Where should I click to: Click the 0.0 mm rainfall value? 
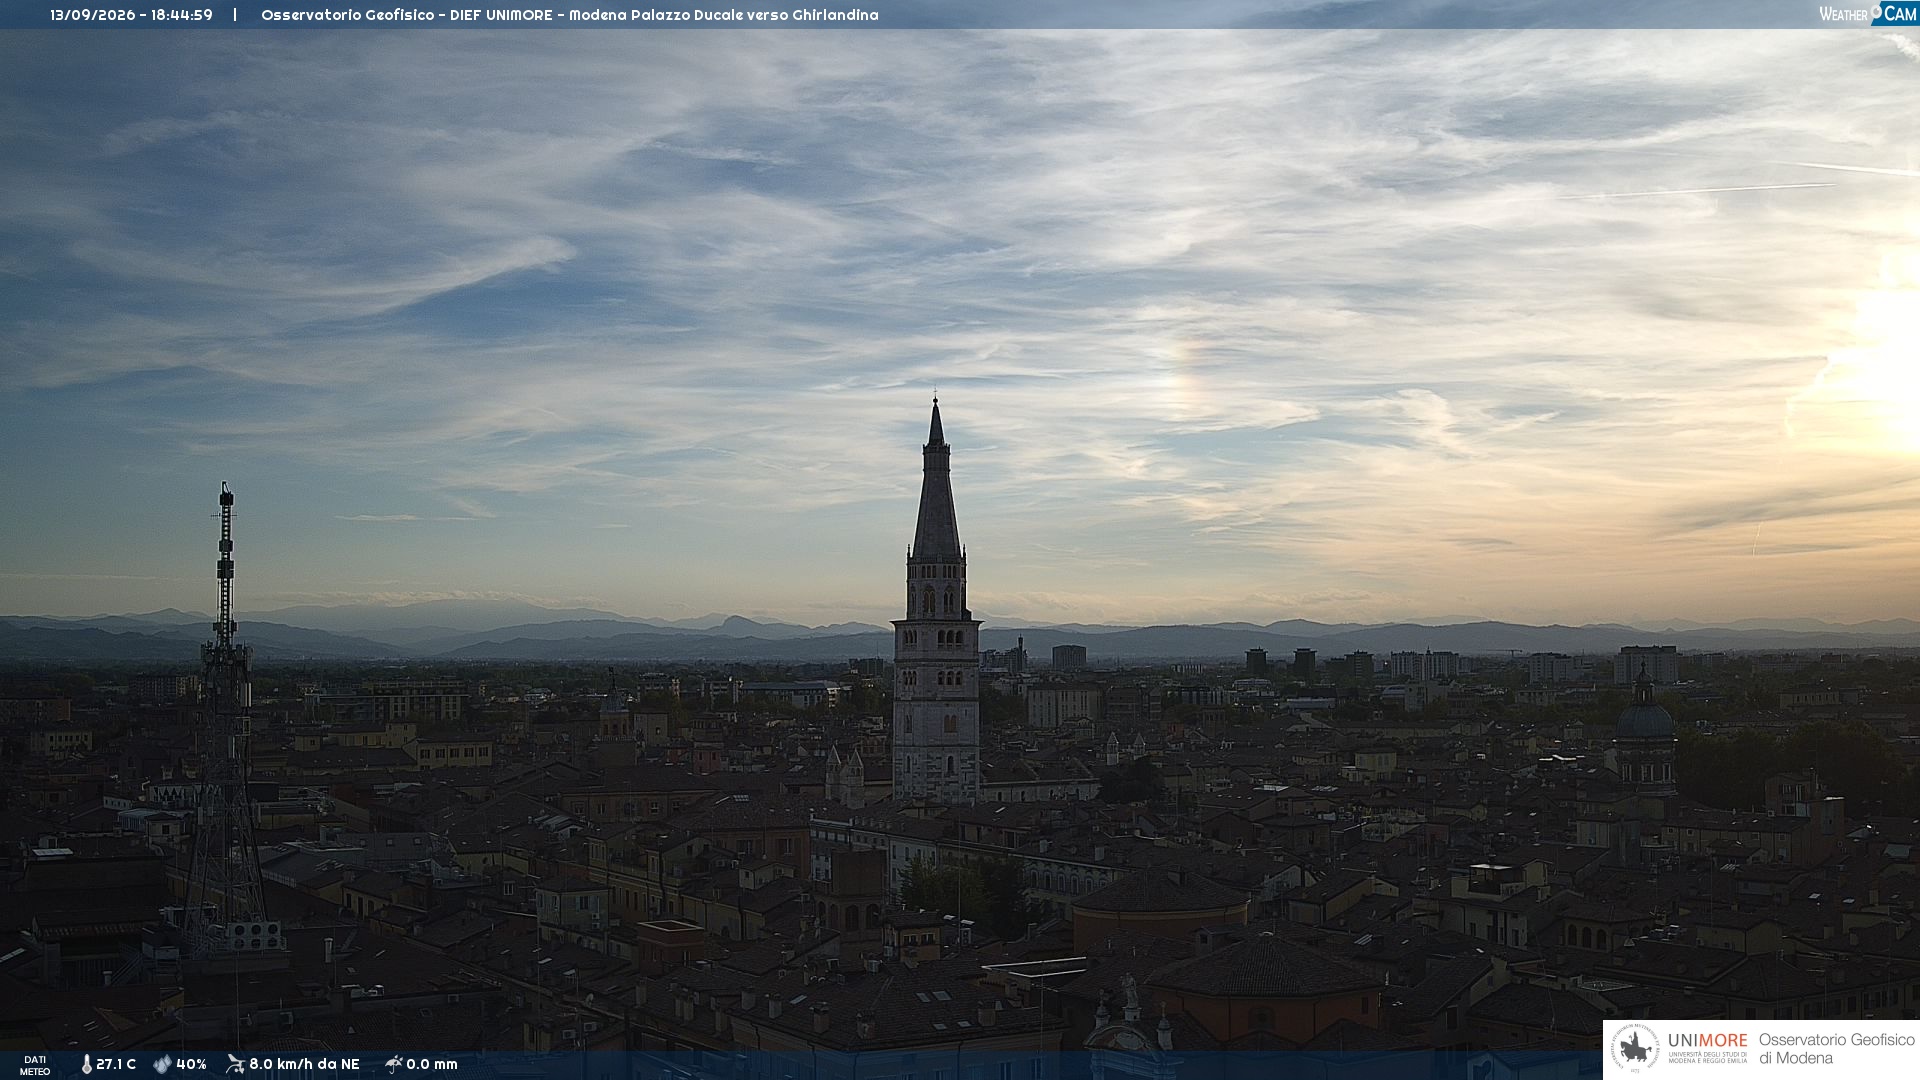coord(432,1064)
